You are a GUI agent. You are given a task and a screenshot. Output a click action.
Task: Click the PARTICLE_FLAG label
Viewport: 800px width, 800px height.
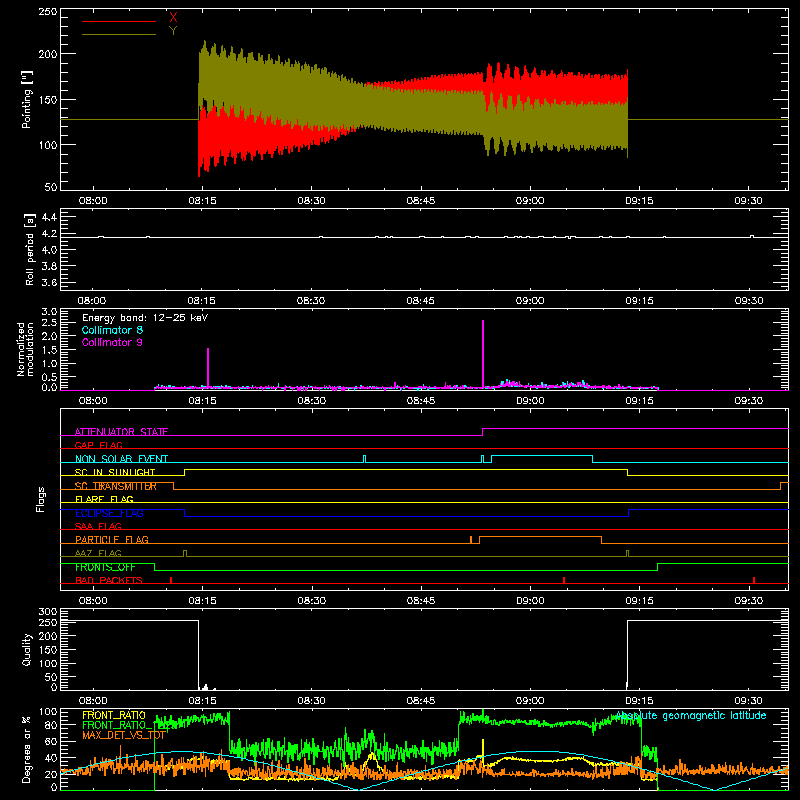coord(112,539)
